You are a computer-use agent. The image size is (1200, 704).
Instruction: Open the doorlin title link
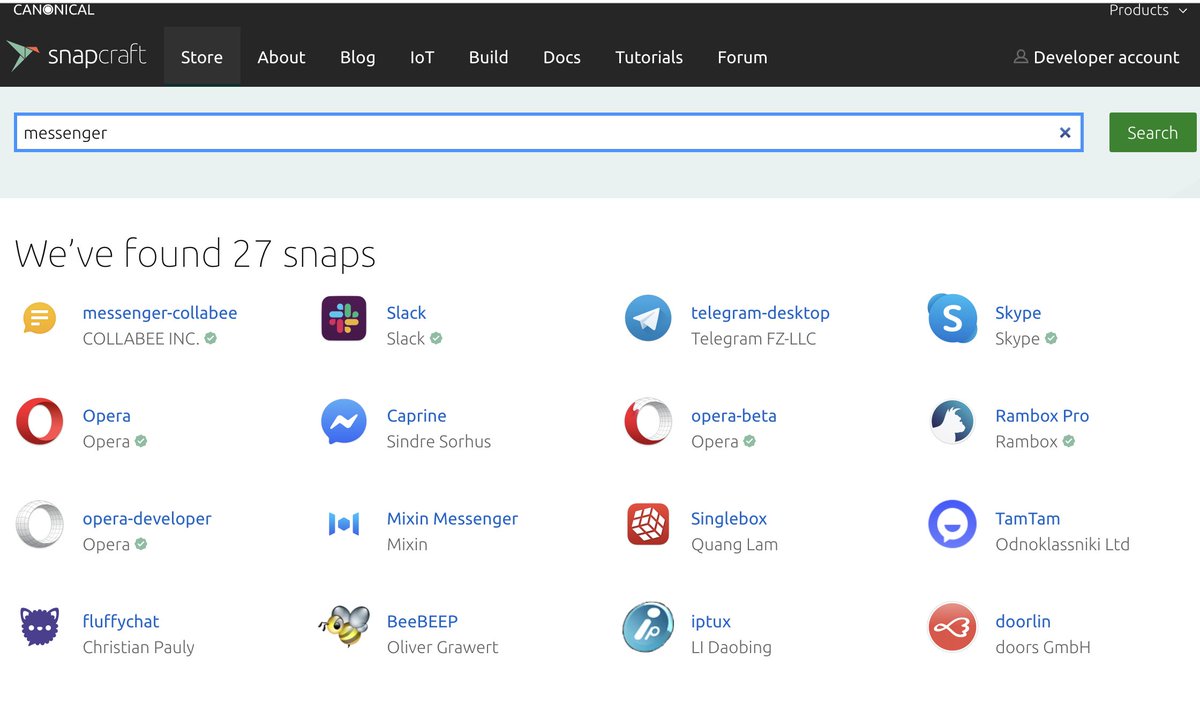click(x=1023, y=622)
